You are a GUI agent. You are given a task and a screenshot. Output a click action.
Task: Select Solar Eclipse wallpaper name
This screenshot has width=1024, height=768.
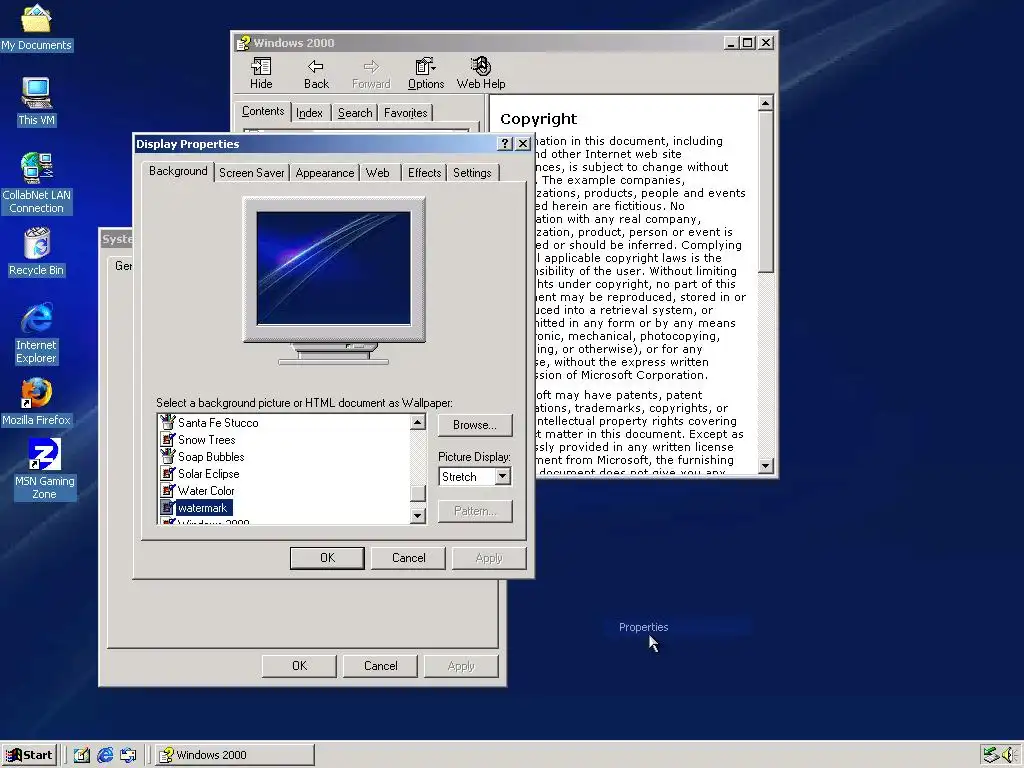coord(208,473)
